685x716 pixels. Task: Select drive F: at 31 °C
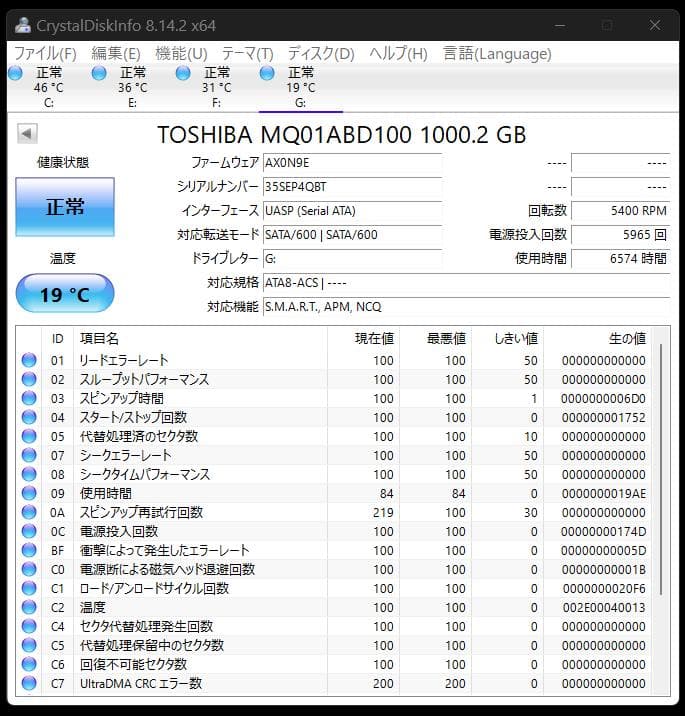[x=216, y=87]
